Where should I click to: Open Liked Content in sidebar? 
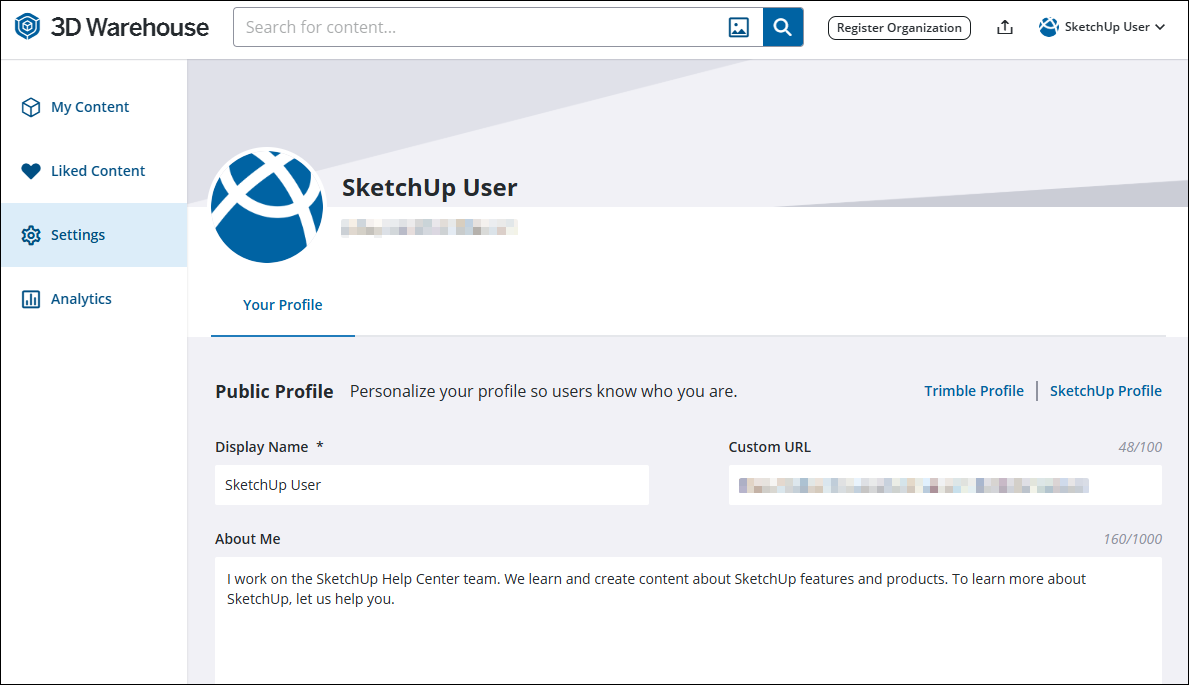pyautogui.click(x=94, y=171)
